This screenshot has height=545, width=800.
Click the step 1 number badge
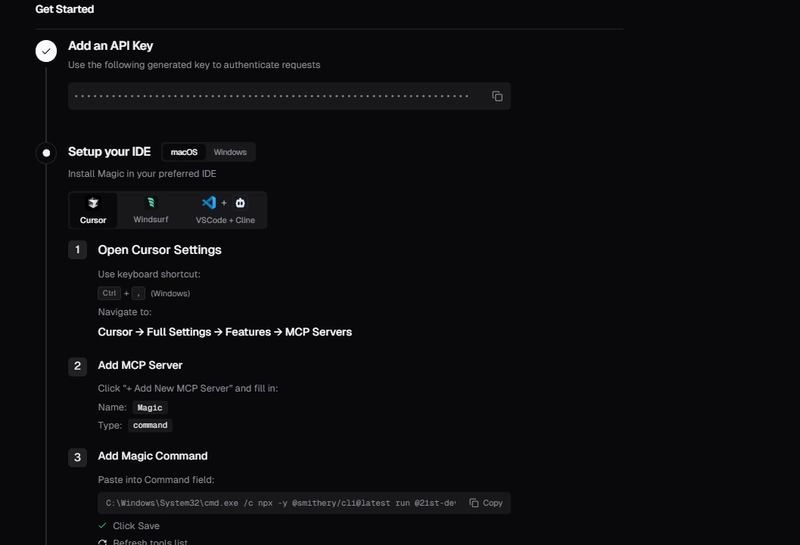(x=77, y=250)
